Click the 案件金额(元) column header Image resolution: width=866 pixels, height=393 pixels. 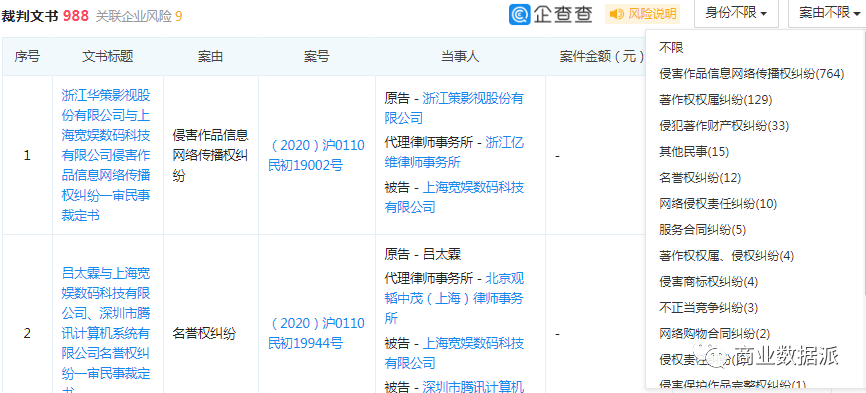pos(602,56)
